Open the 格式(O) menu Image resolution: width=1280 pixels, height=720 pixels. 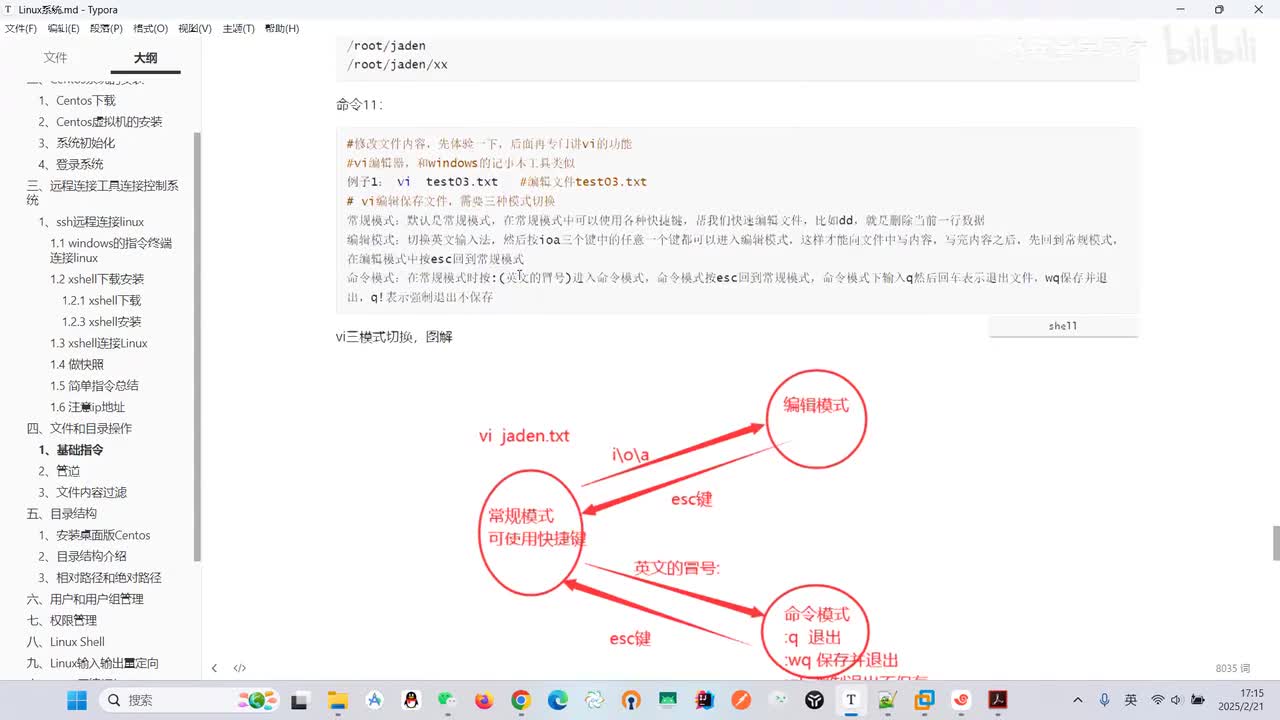(151, 28)
